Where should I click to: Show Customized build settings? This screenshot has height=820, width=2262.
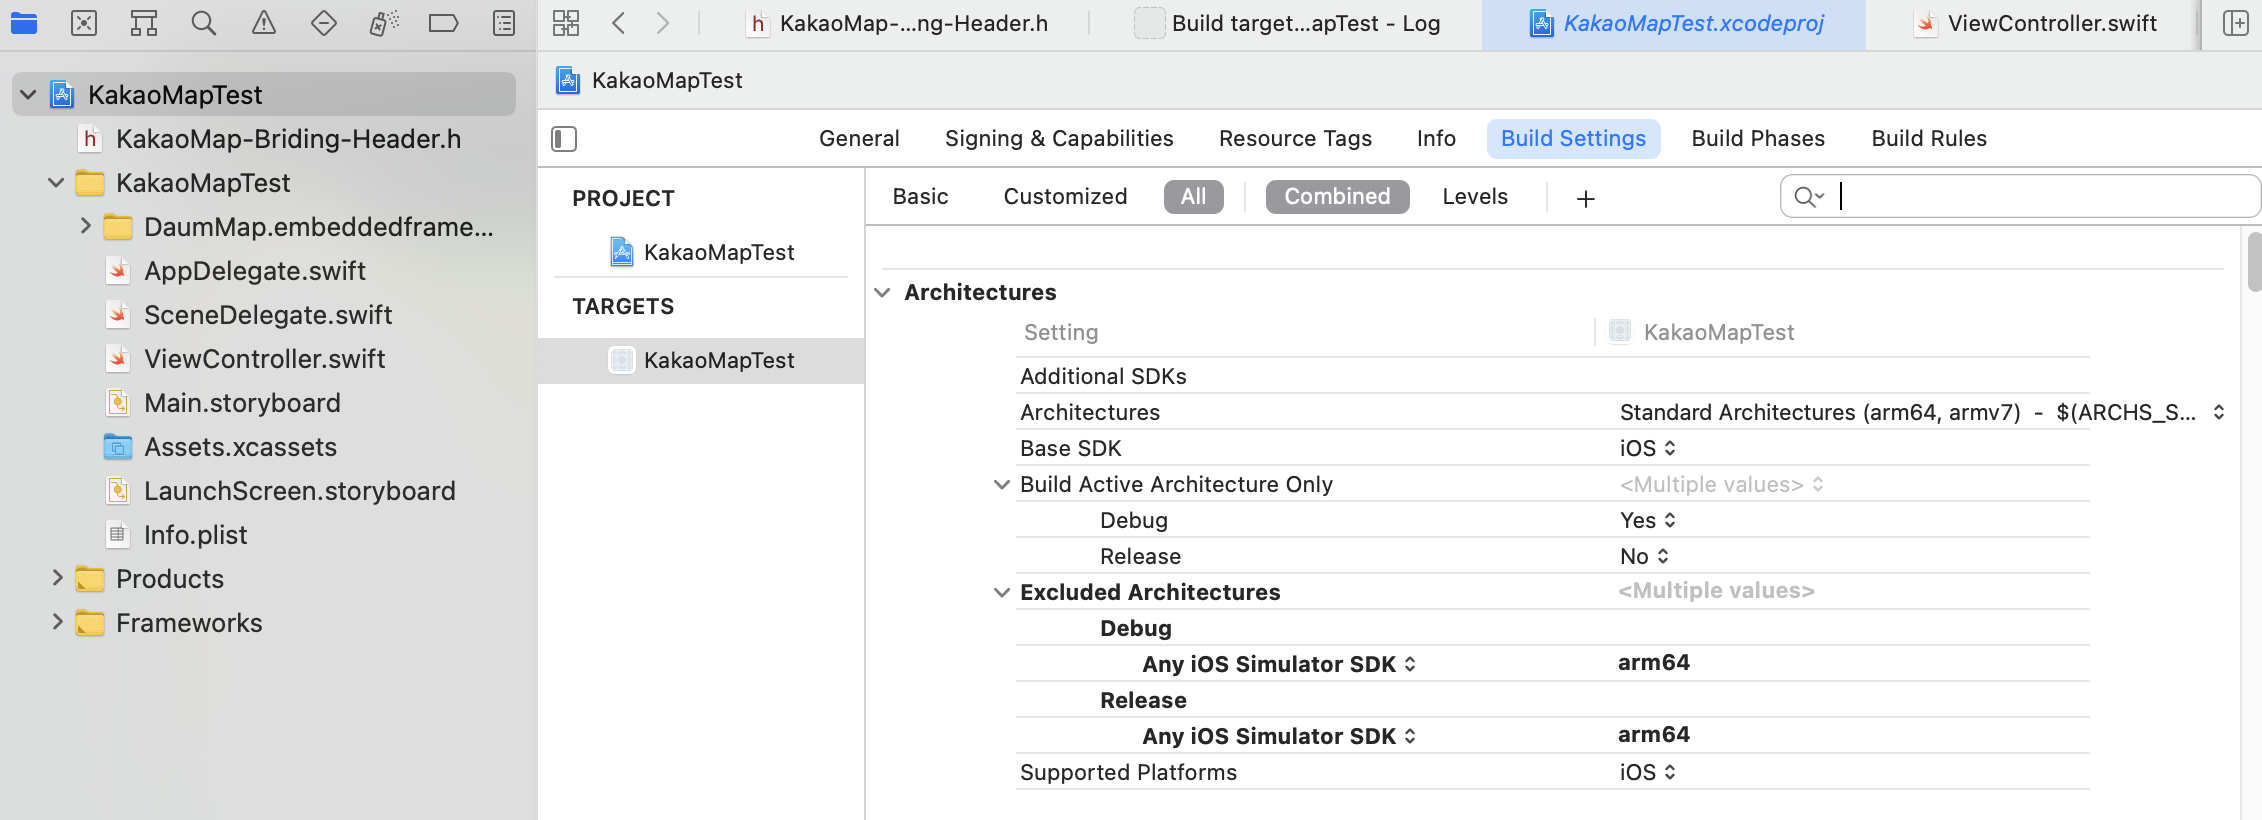1065,197
